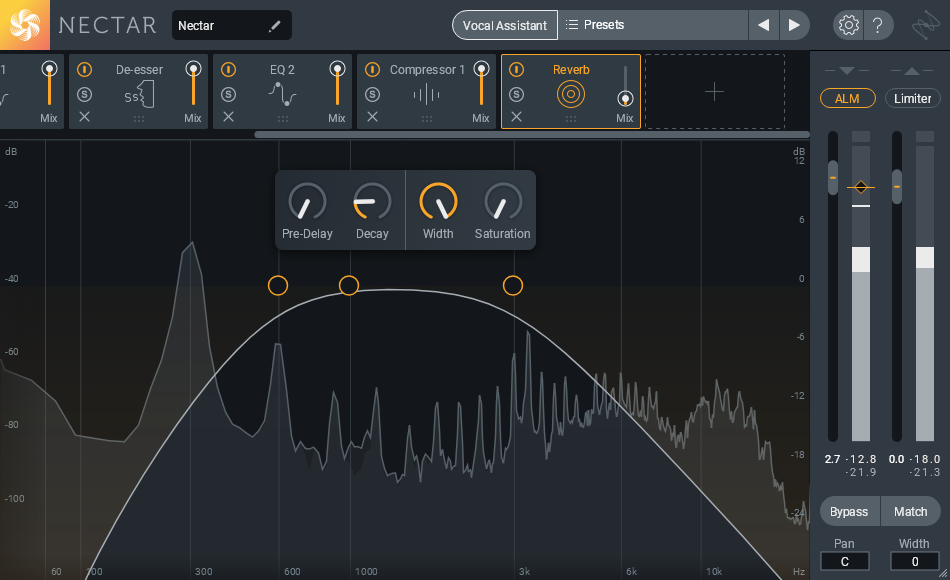This screenshot has height=580, width=950.
Task: Click the Bypass button
Action: click(849, 512)
